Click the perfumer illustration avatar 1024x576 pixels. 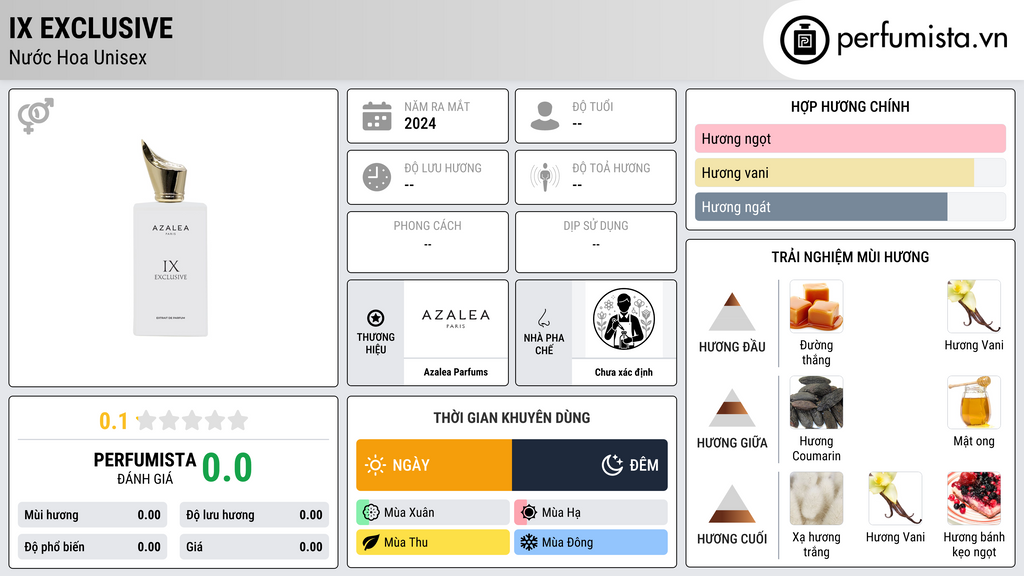[x=624, y=319]
